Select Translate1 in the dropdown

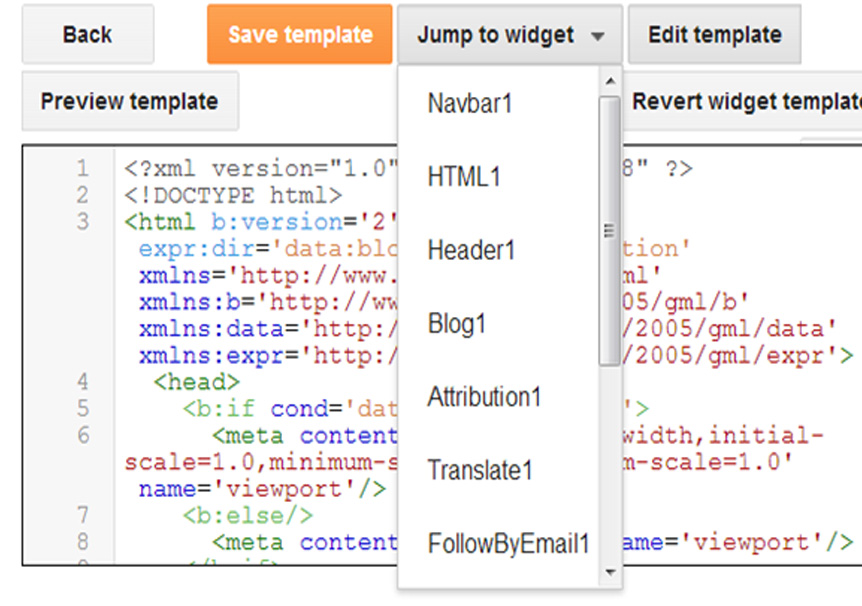(x=473, y=470)
